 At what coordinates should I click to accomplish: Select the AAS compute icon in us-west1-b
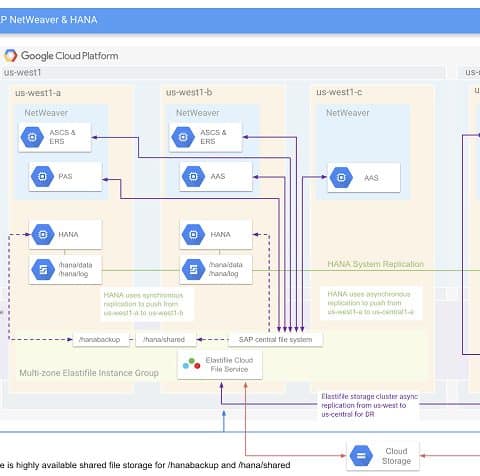click(193, 176)
